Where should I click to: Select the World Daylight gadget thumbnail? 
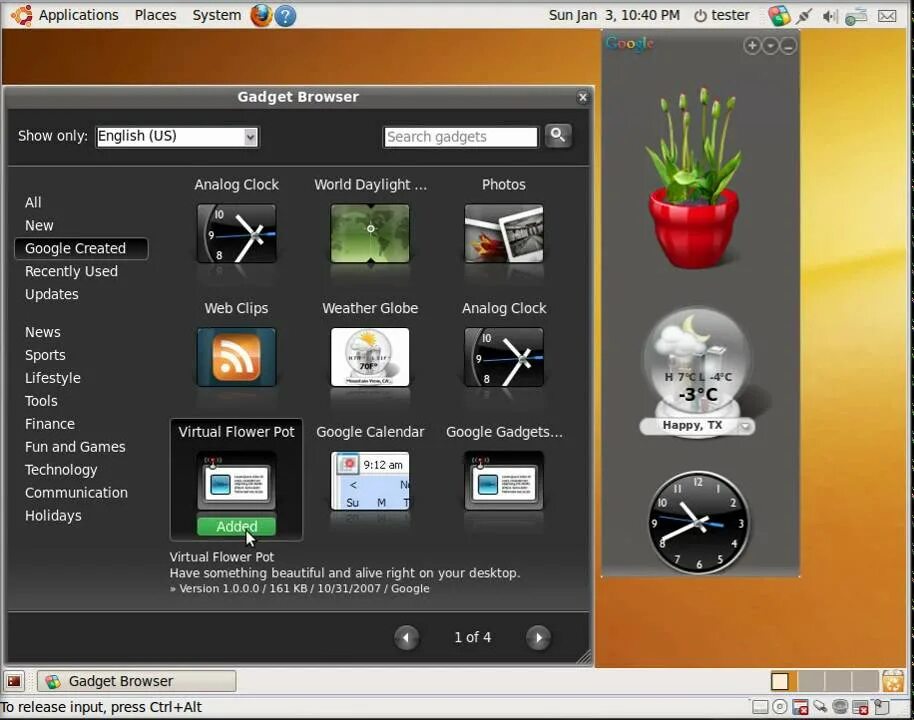[370, 233]
